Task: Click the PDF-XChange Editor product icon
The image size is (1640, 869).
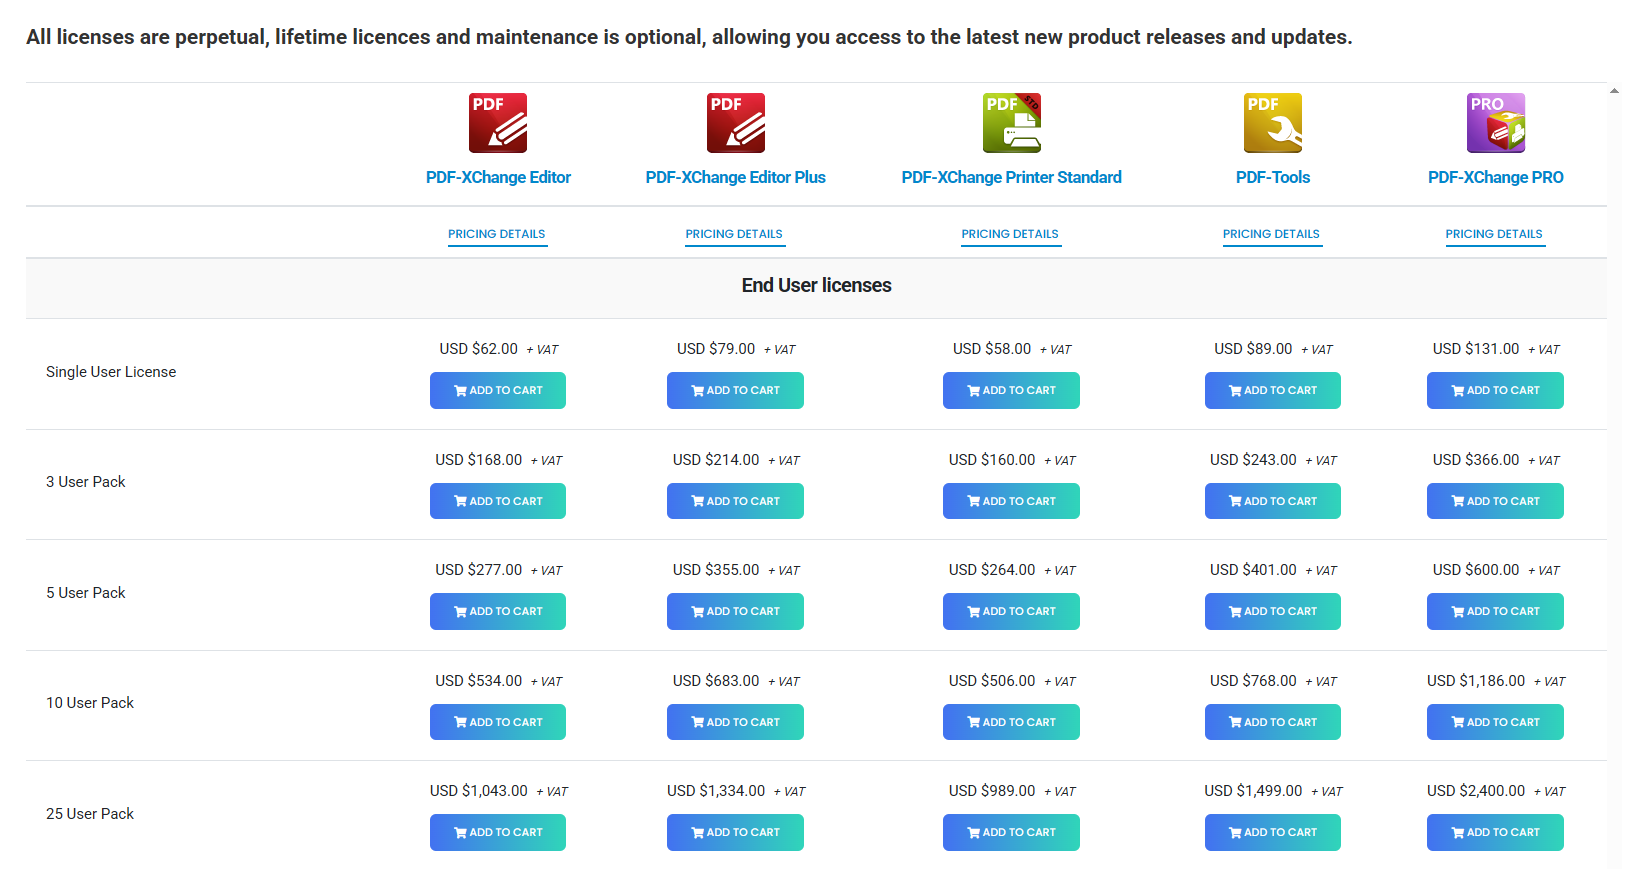Action: (x=498, y=123)
